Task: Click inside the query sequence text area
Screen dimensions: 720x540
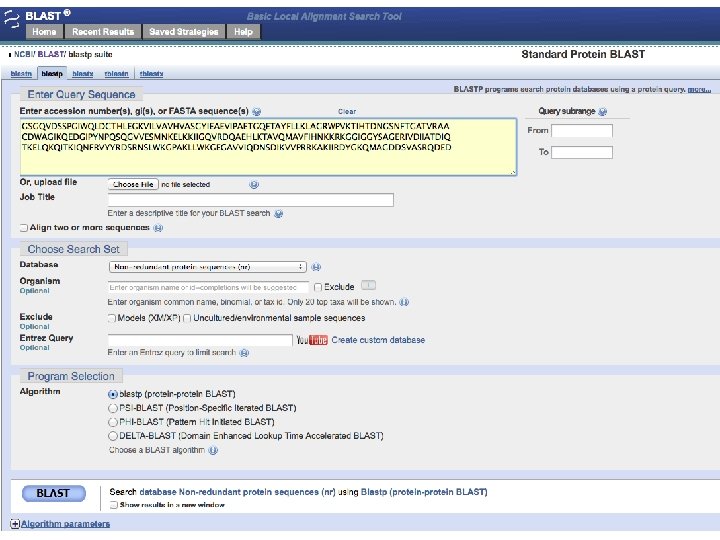Action: [x=268, y=147]
